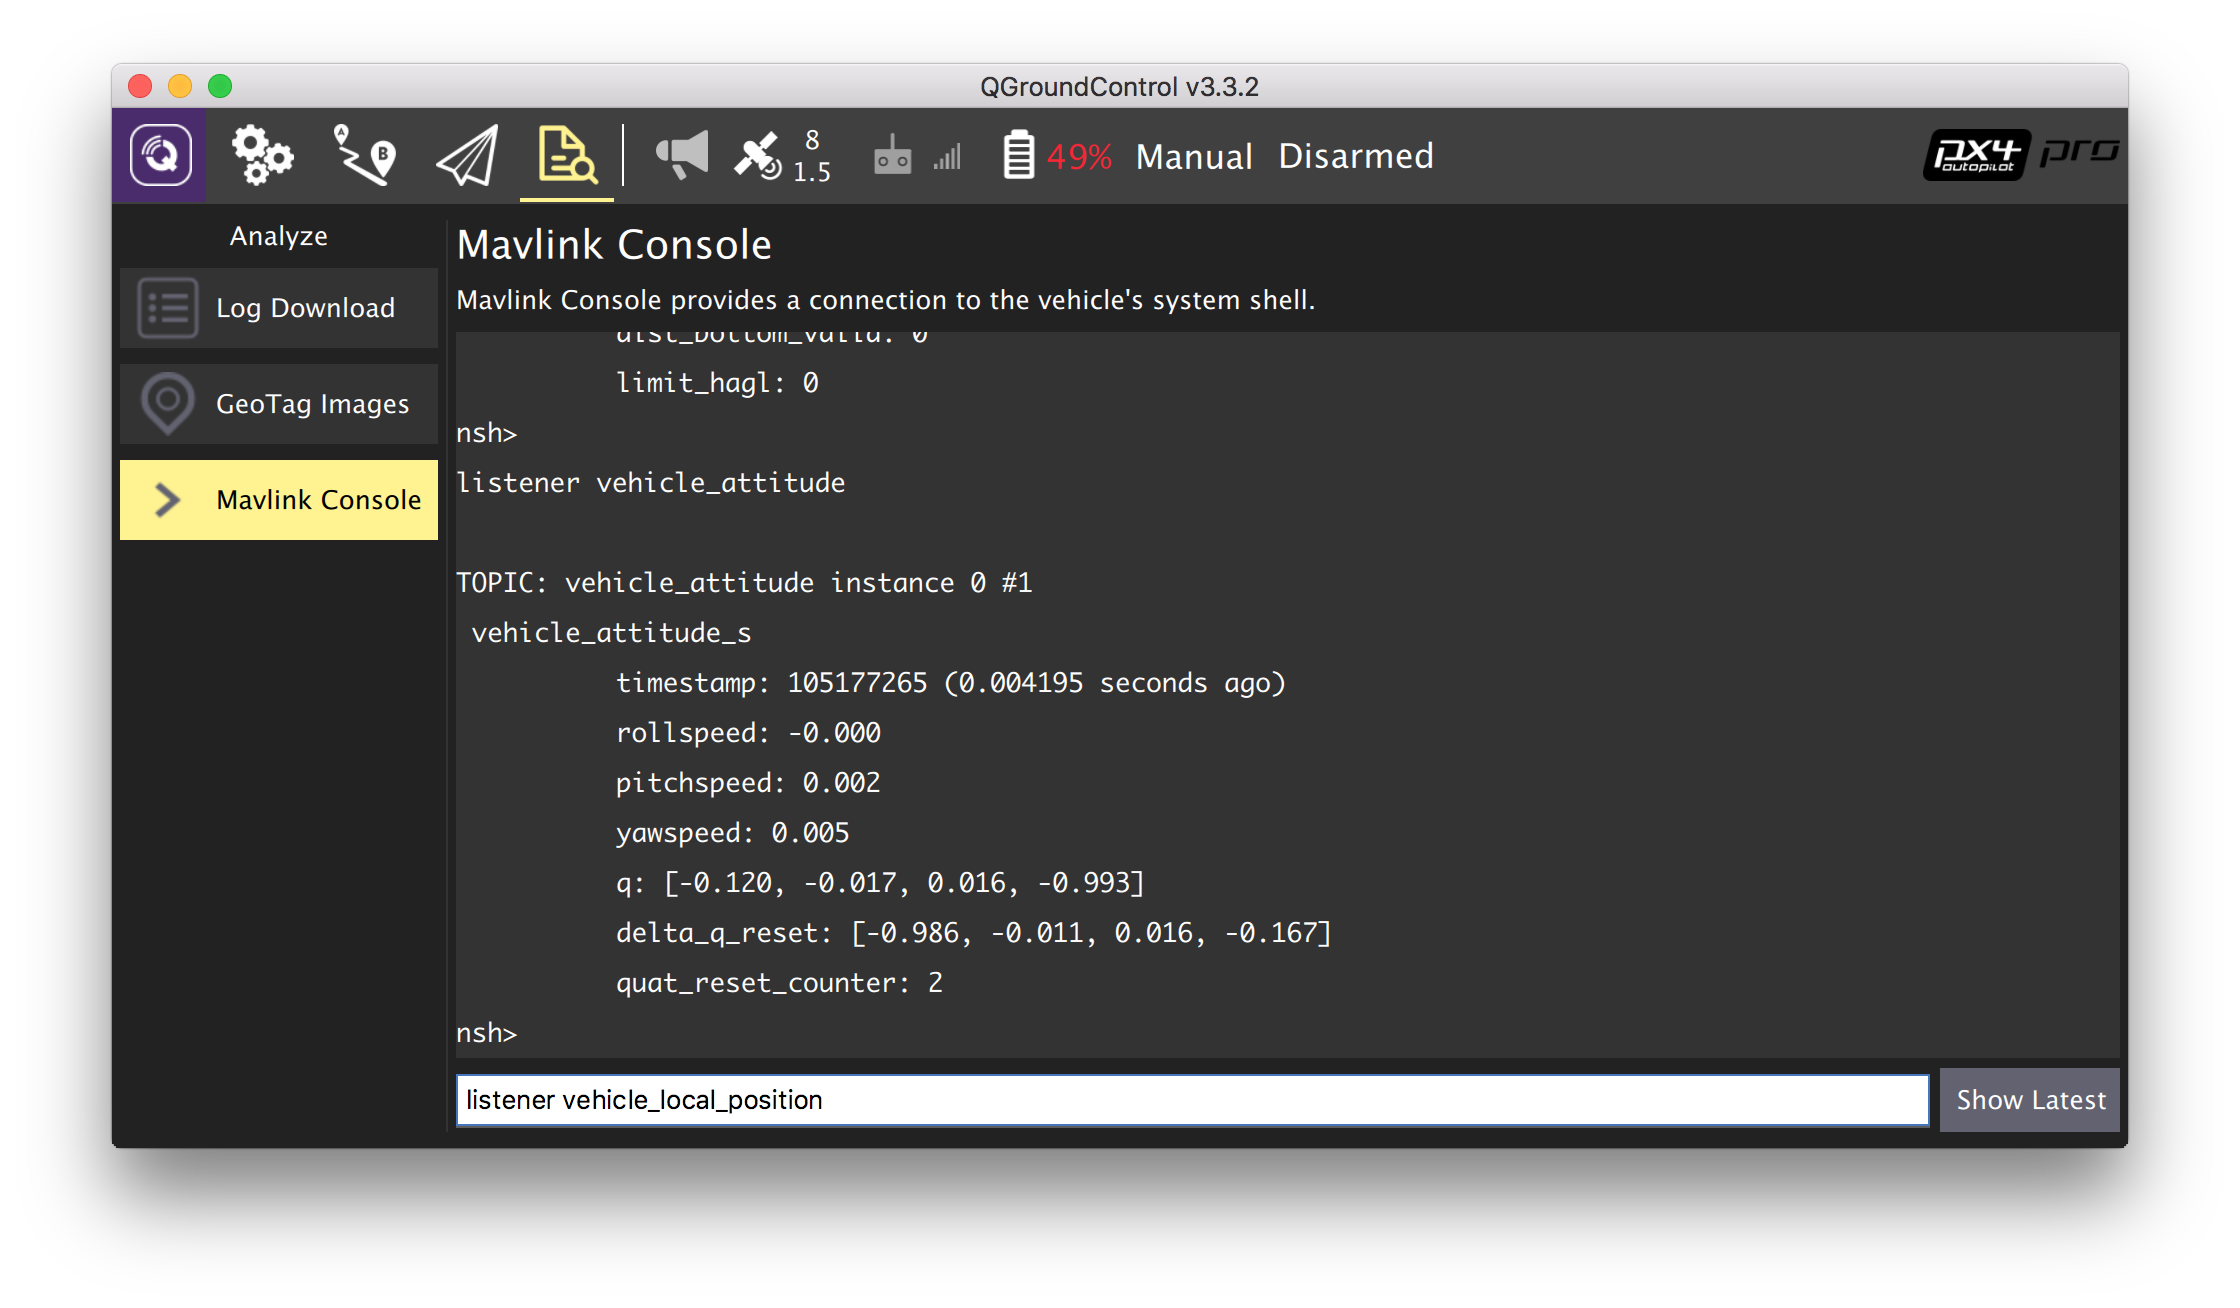Clear the listener vehicle_local_position input
Viewport: 2240px width, 1308px height.
(1197, 1099)
